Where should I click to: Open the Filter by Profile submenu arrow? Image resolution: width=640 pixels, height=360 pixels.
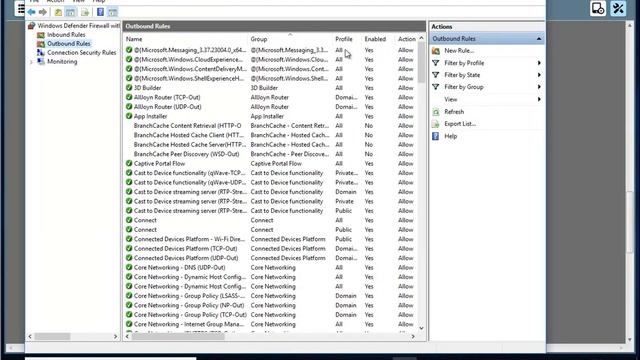pyautogui.click(x=539, y=63)
